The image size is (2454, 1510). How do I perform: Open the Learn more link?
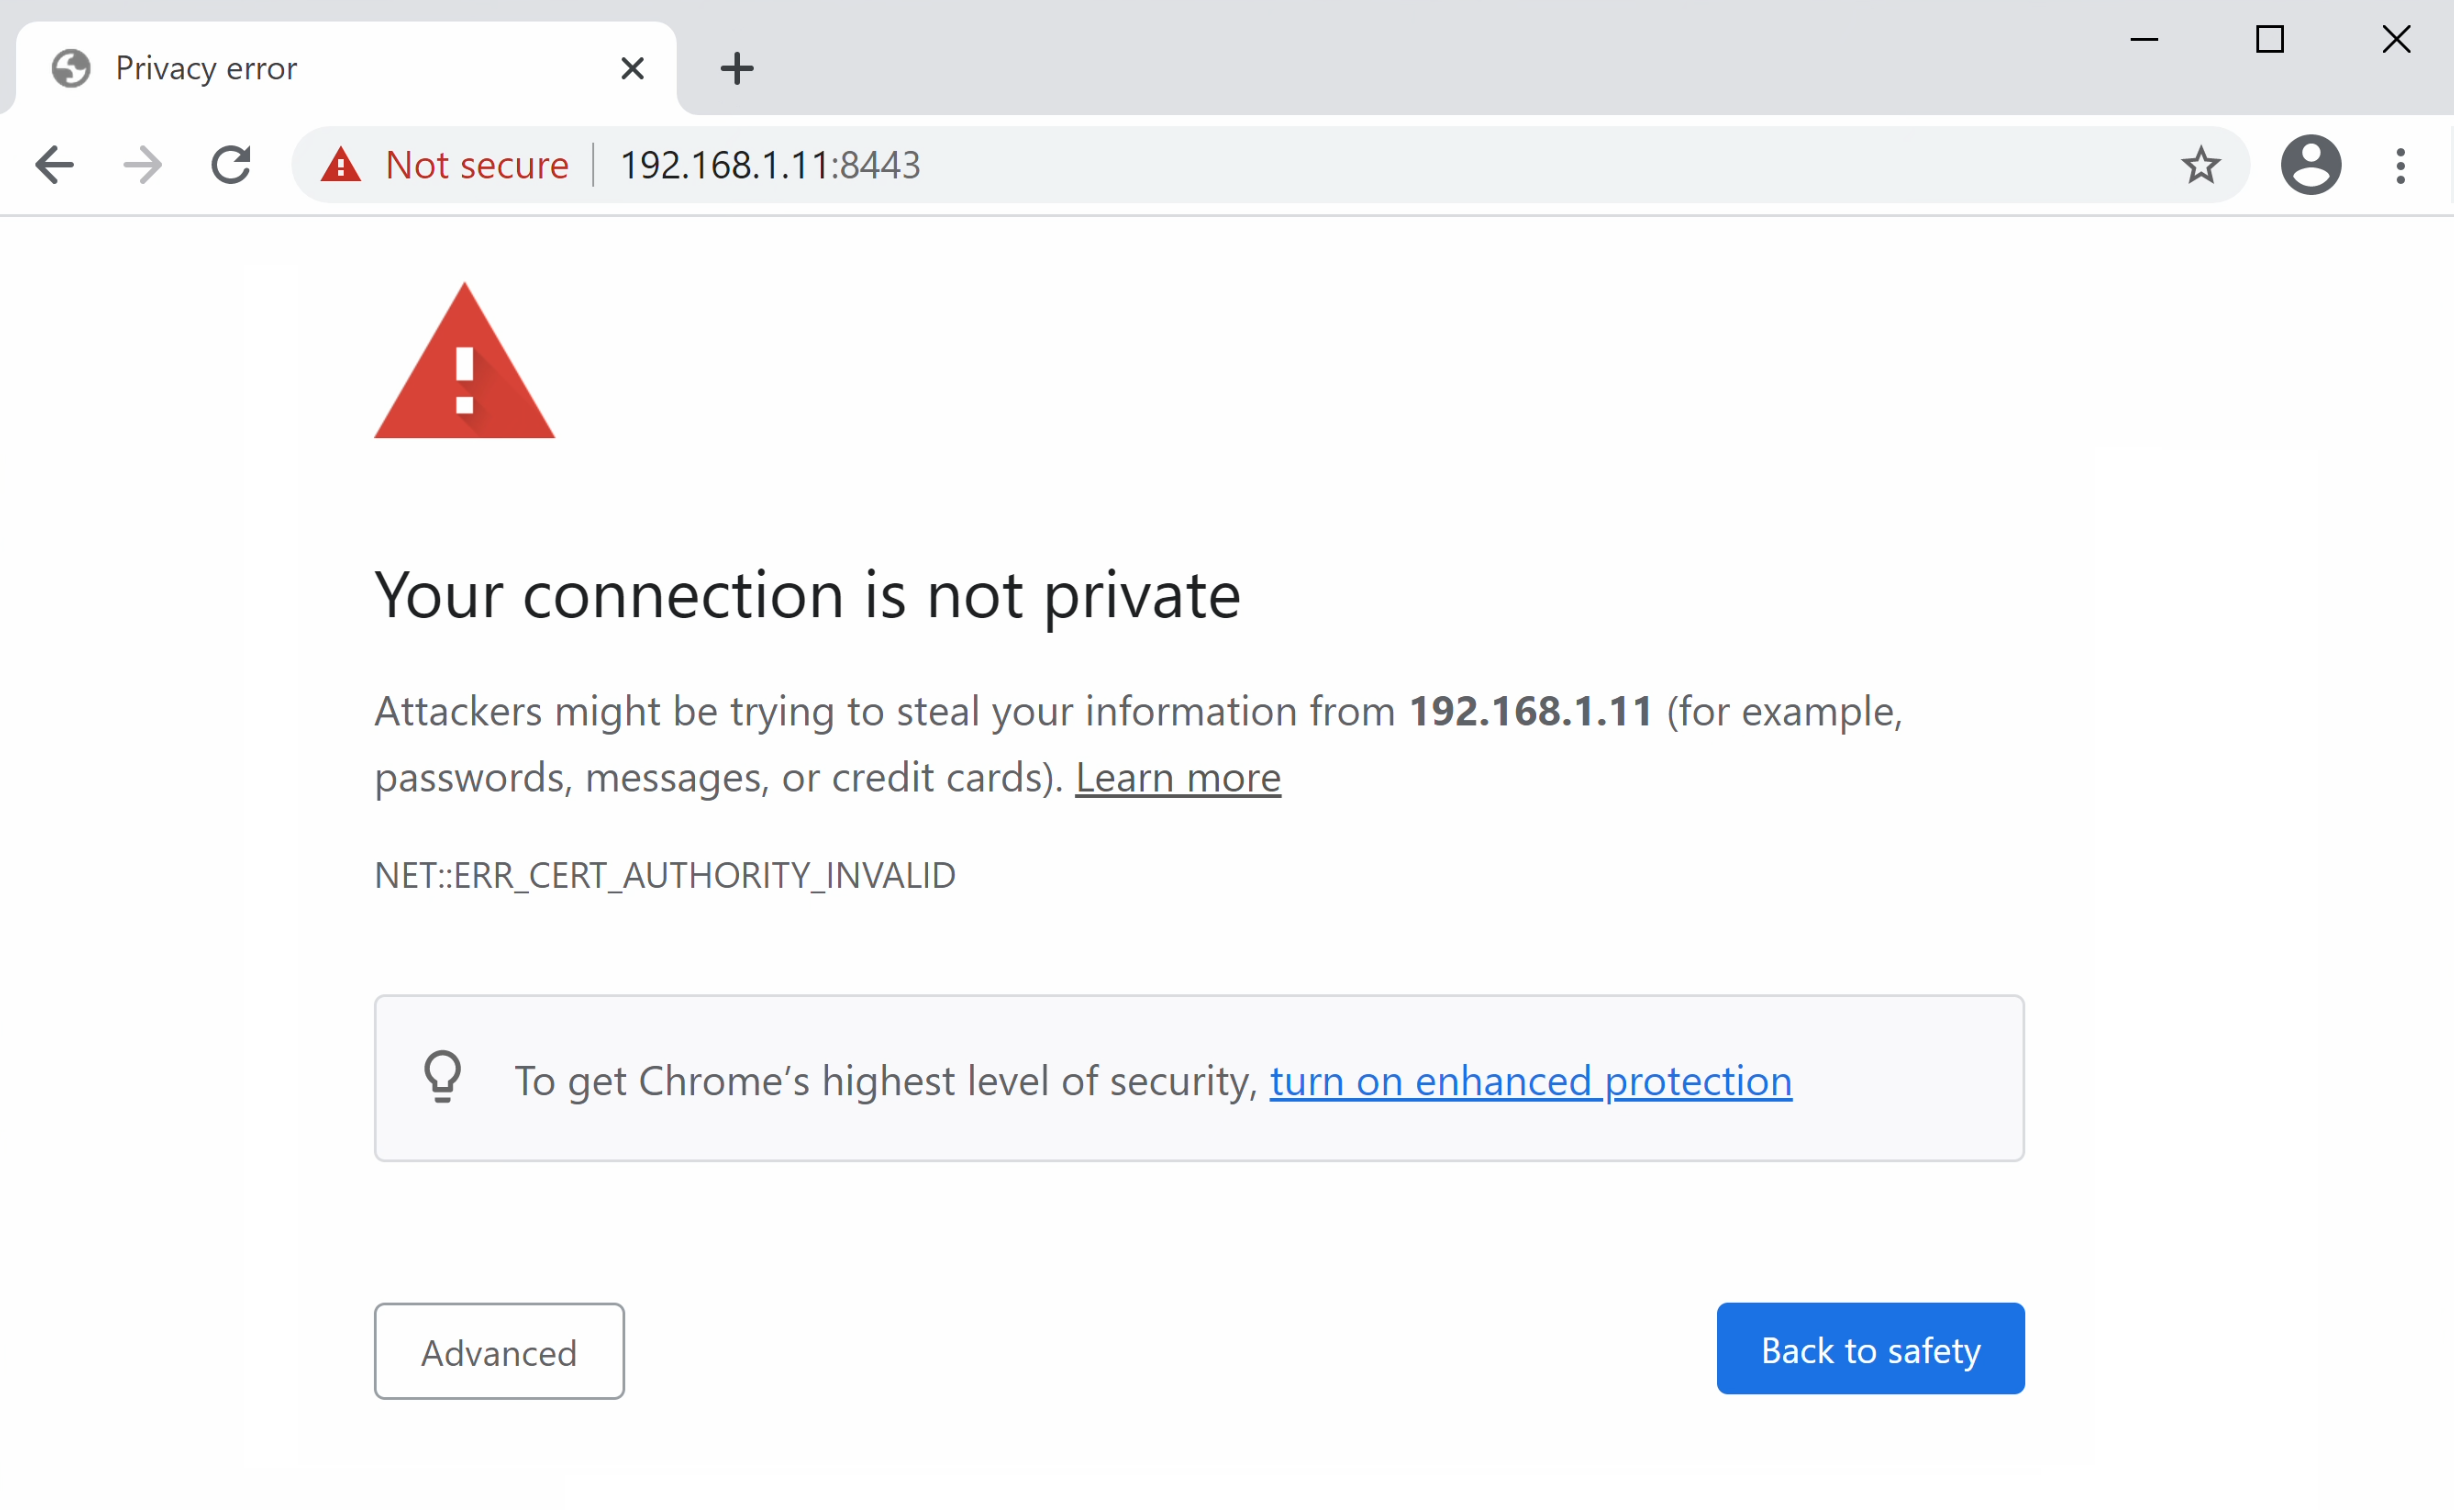[1177, 778]
